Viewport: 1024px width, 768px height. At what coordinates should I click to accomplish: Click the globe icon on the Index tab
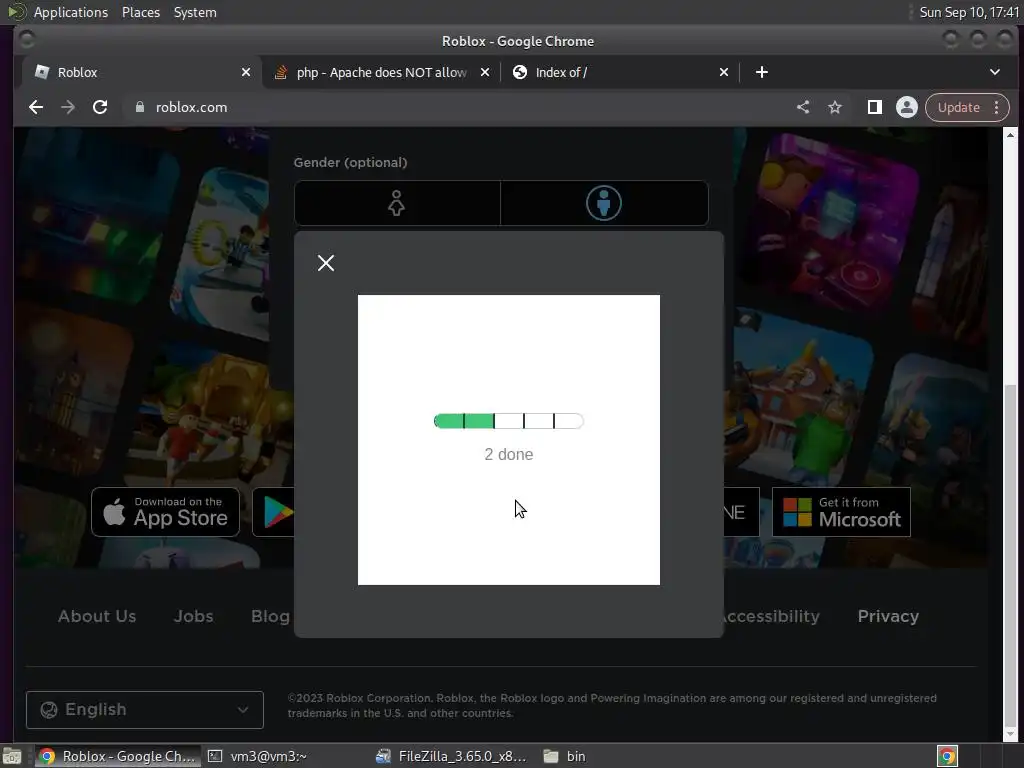[520, 72]
